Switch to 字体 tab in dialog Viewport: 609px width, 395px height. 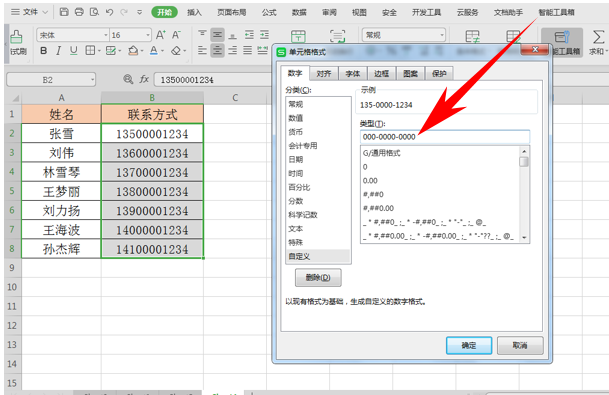353,73
